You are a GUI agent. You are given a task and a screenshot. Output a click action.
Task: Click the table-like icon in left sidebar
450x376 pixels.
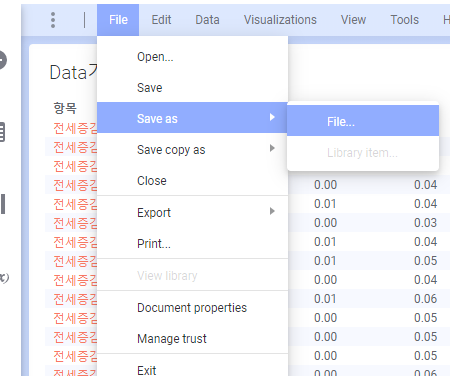coord(2,132)
